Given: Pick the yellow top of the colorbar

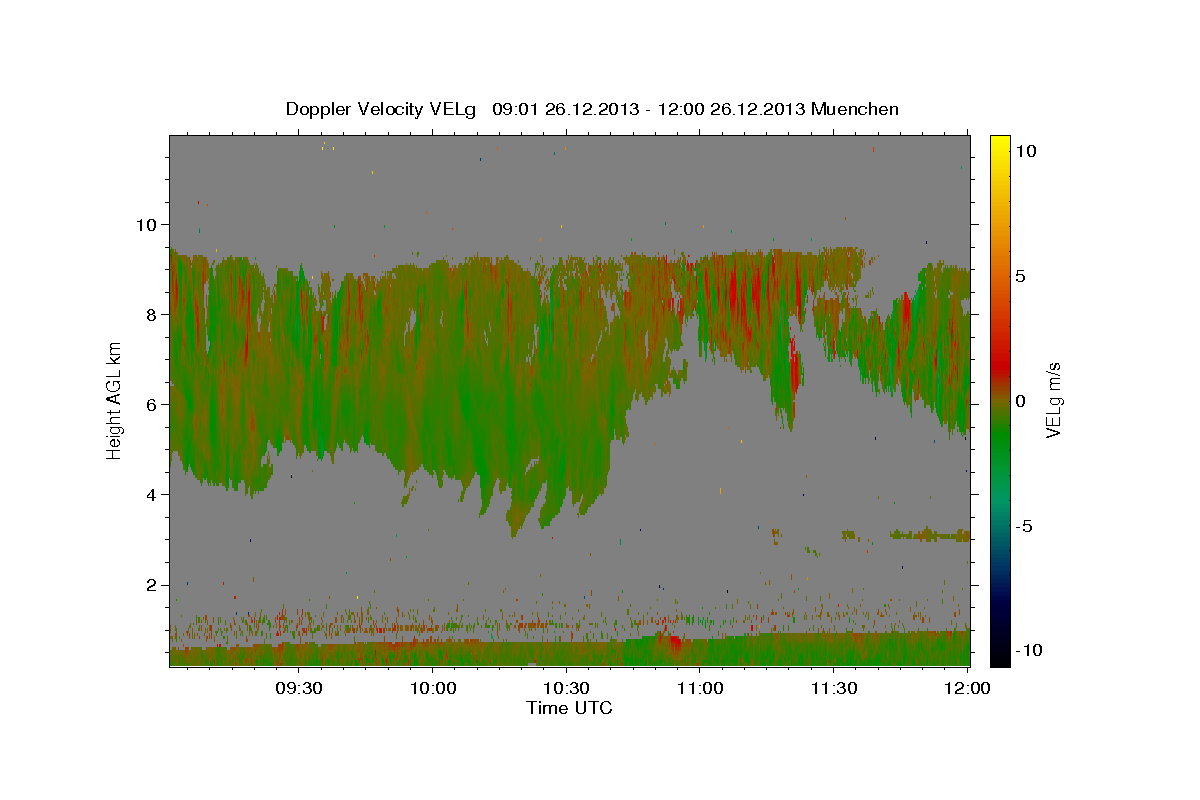Looking at the screenshot, I should (x=999, y=143).
